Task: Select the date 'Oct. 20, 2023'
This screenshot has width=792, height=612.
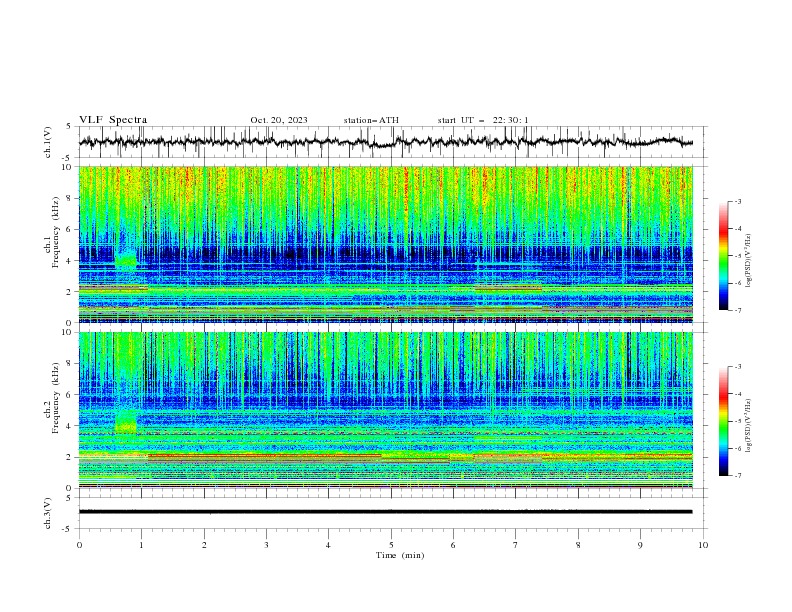Action: tap(279, 120)
